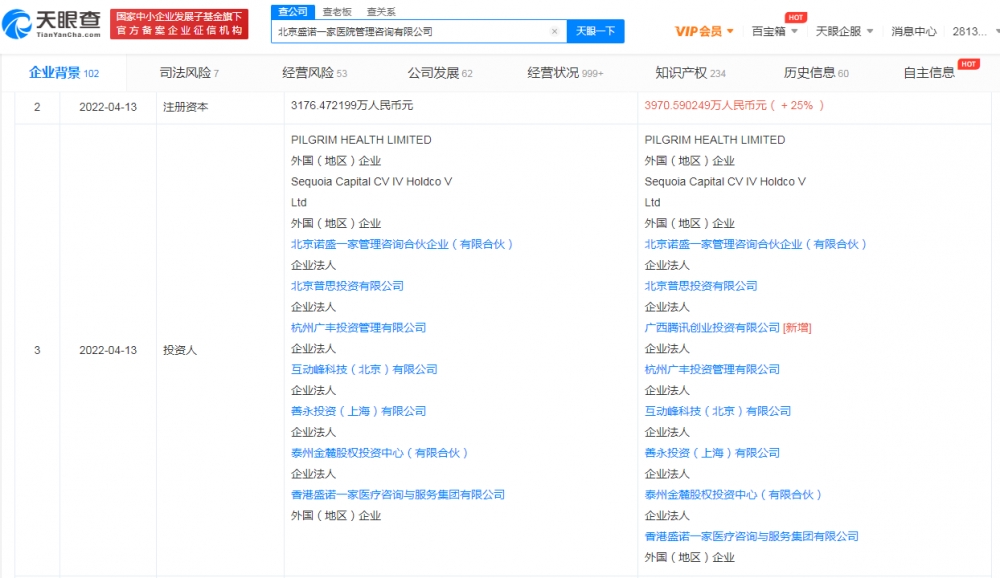Expand the VIP会员 dropdown
1000x578 pixels.
tap(703, 31)
